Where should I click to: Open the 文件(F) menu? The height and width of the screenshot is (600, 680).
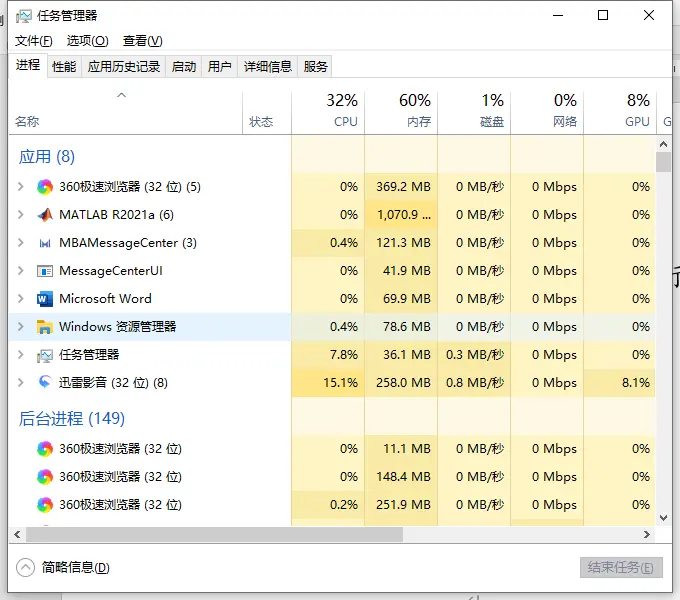[33, 41]
